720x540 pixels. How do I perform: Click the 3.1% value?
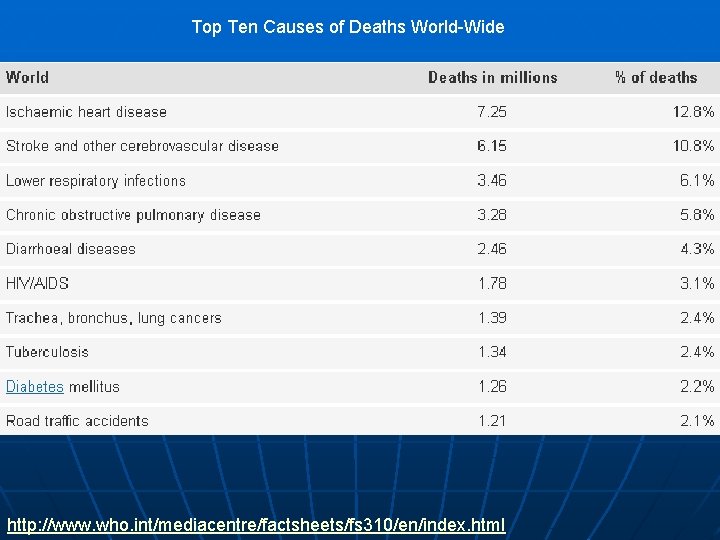[x=697, y=283]
